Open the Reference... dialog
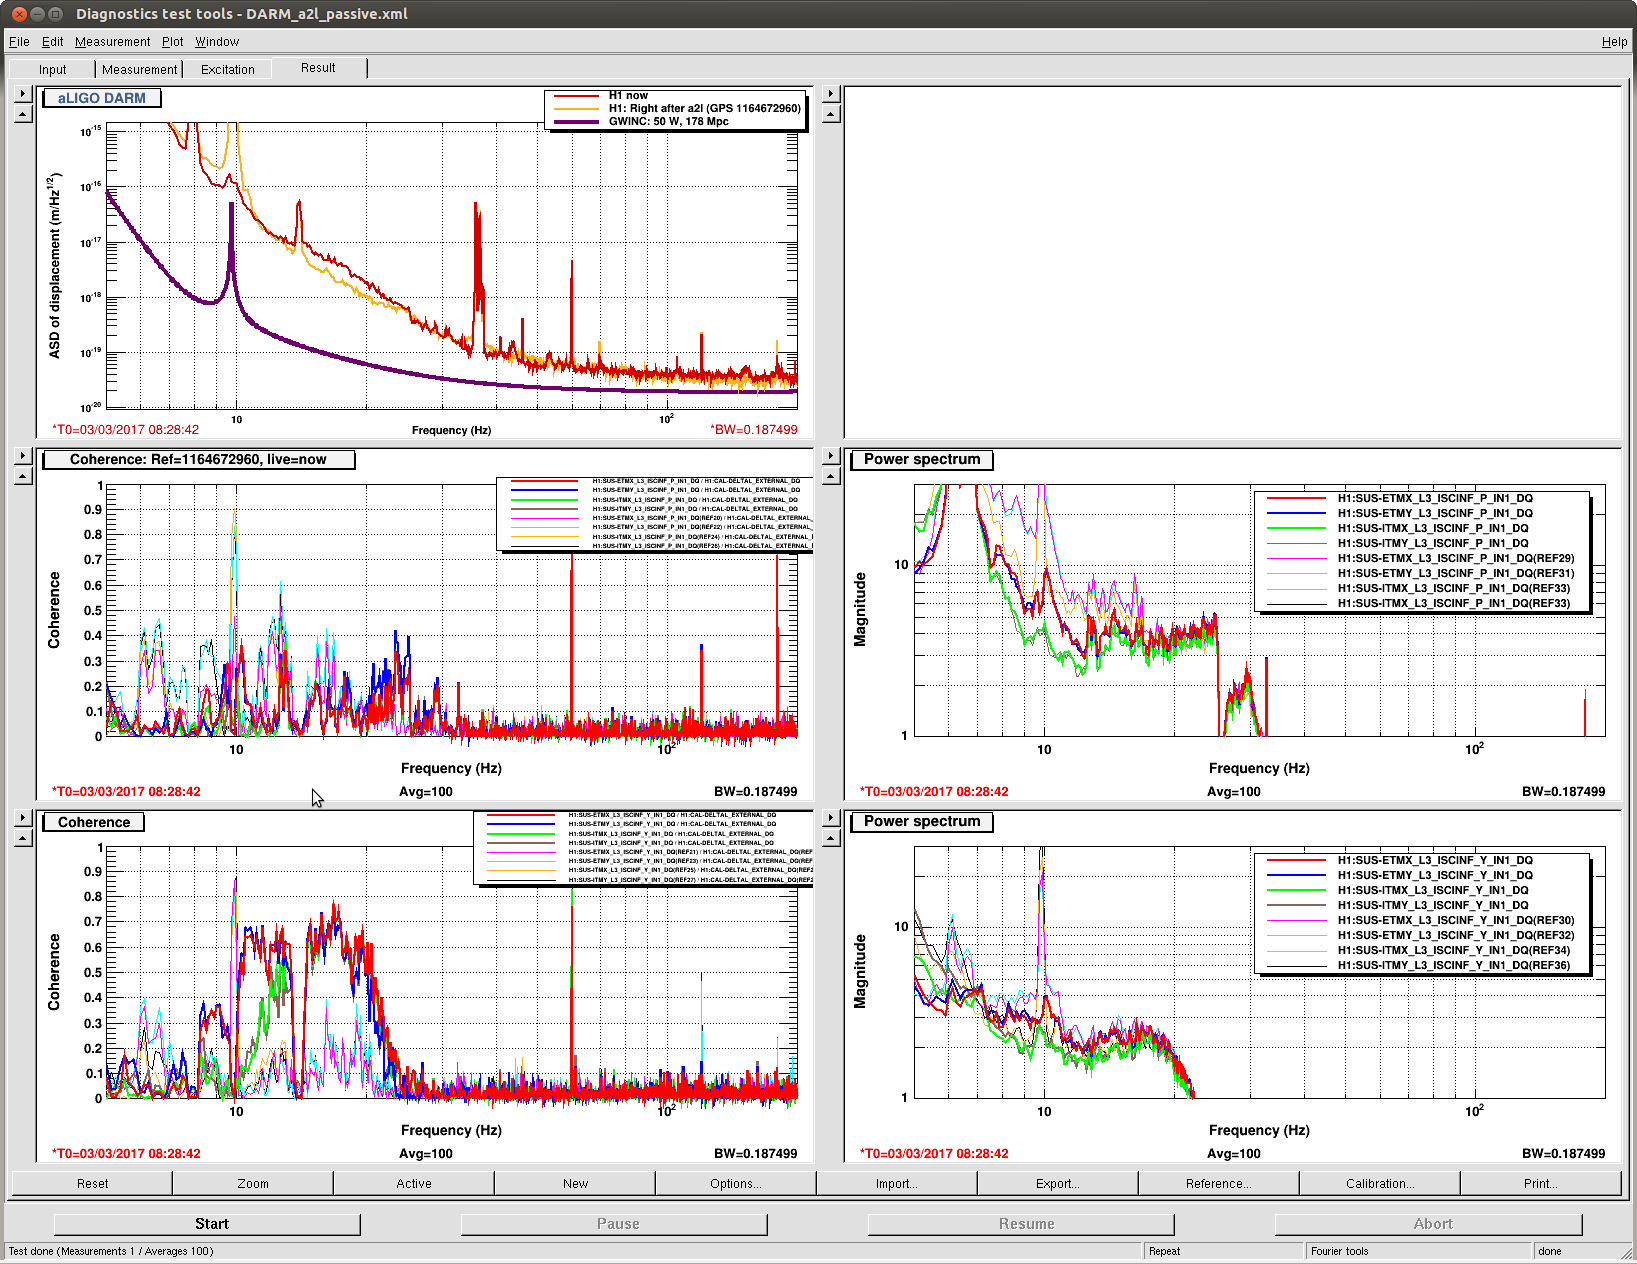This screenshot has height=1264, width=1637. coord(1219,1183)
